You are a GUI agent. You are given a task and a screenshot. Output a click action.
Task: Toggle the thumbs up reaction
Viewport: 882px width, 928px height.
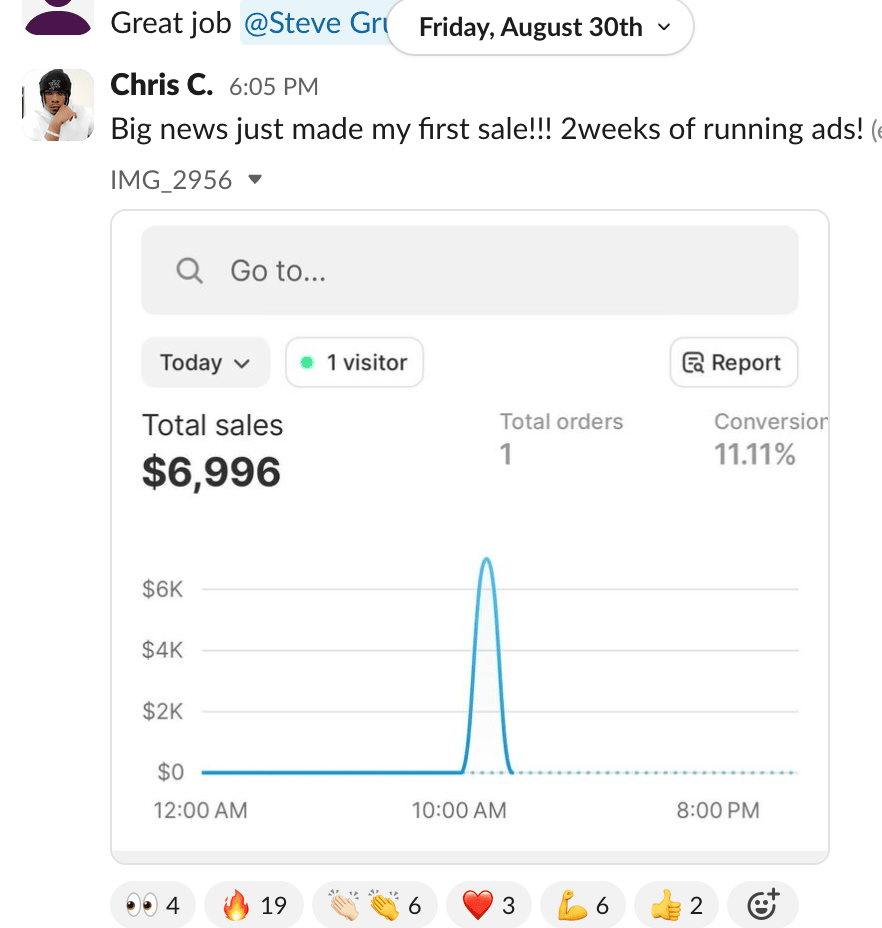click(676, 906)
